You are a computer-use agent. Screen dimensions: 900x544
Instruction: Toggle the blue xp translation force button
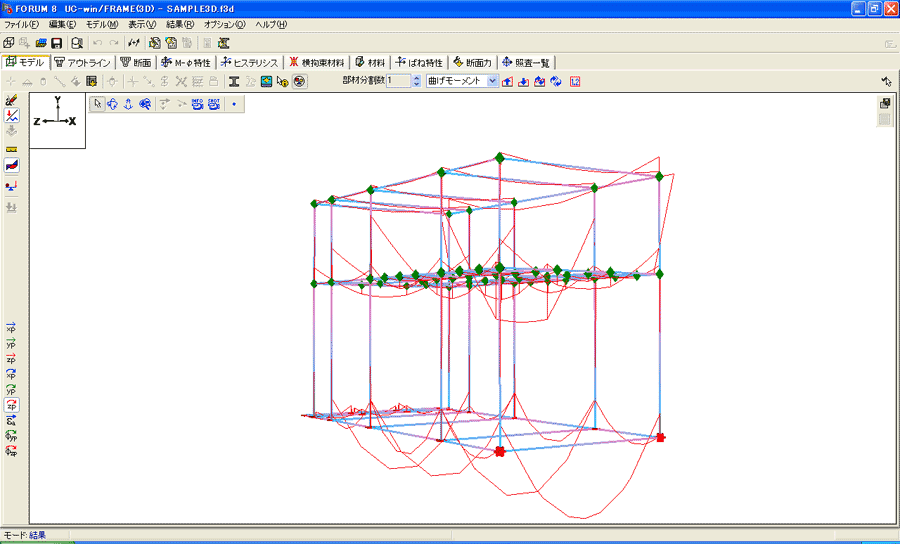pyautogui.click(x=11, y=327)
